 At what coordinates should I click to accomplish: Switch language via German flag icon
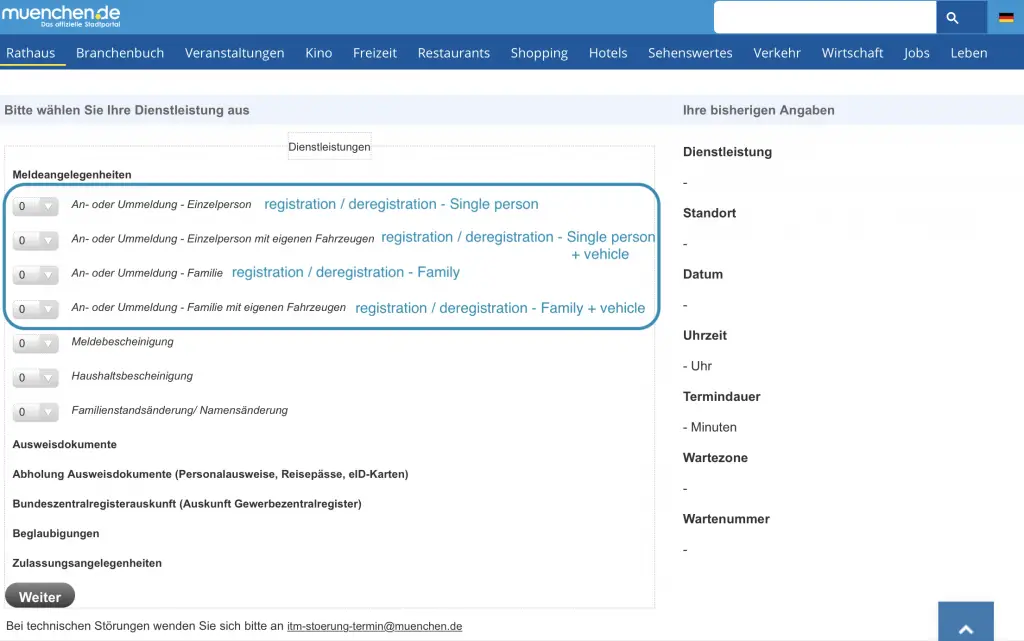pyautogui.click(x=1006, y=18)
